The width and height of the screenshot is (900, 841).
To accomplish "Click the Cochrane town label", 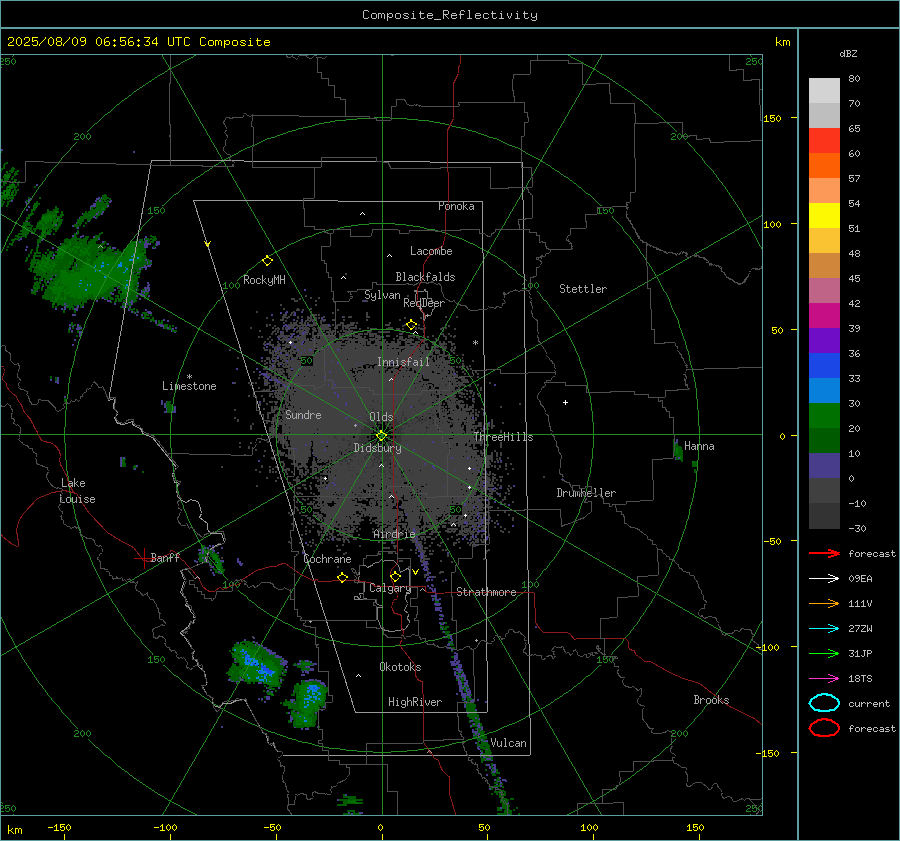I will (x=327, y=559).
